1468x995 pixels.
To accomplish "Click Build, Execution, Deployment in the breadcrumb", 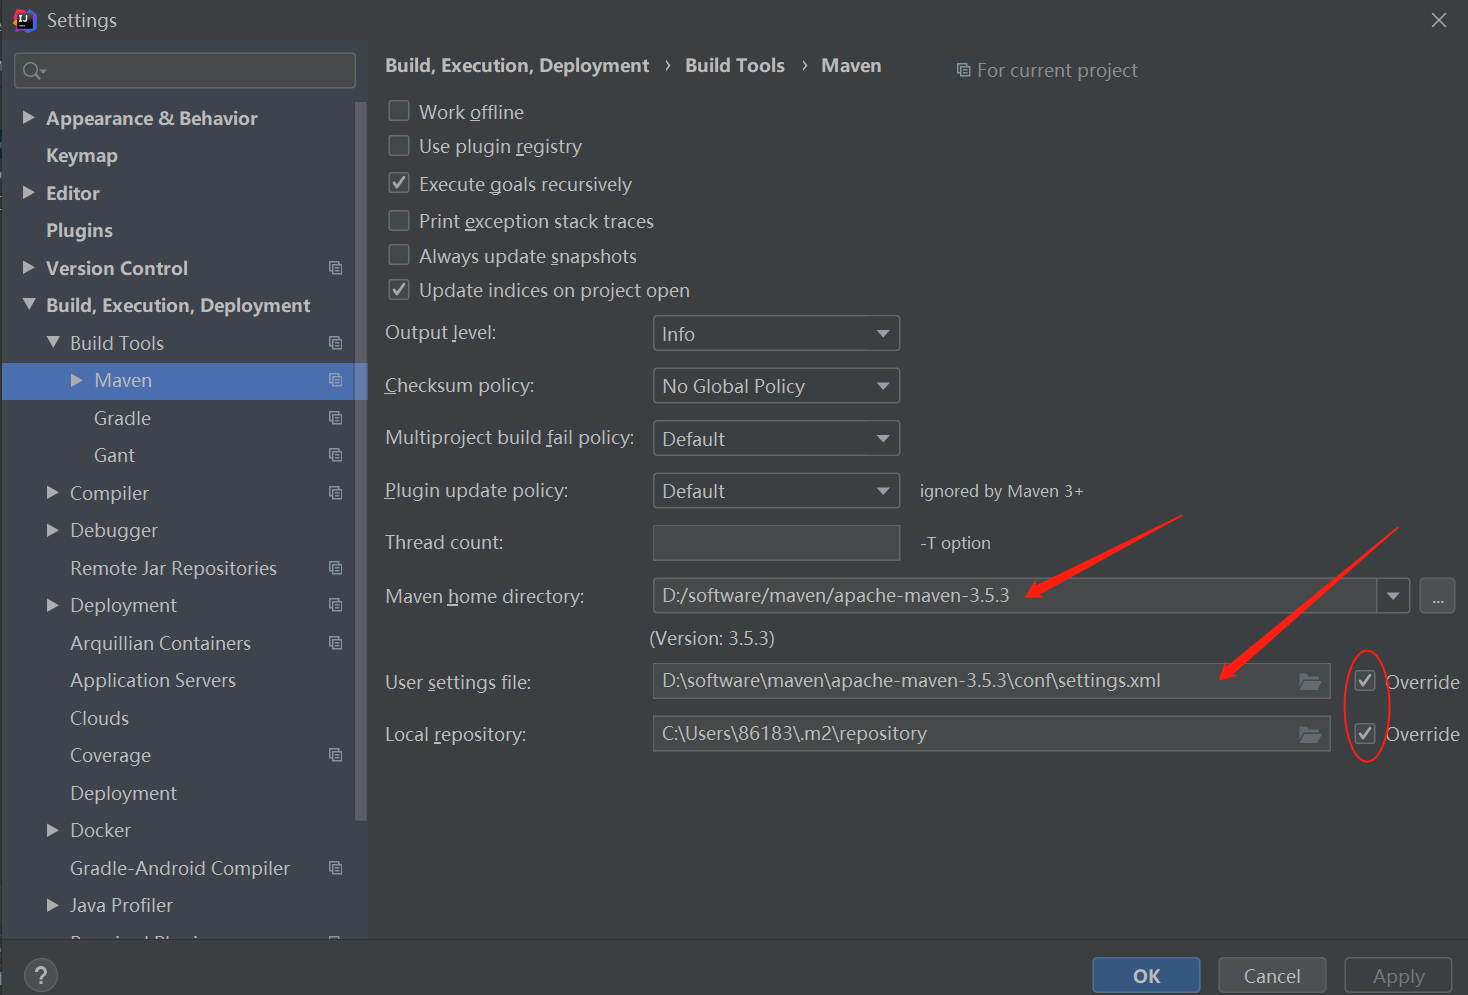I will [517, 65].
